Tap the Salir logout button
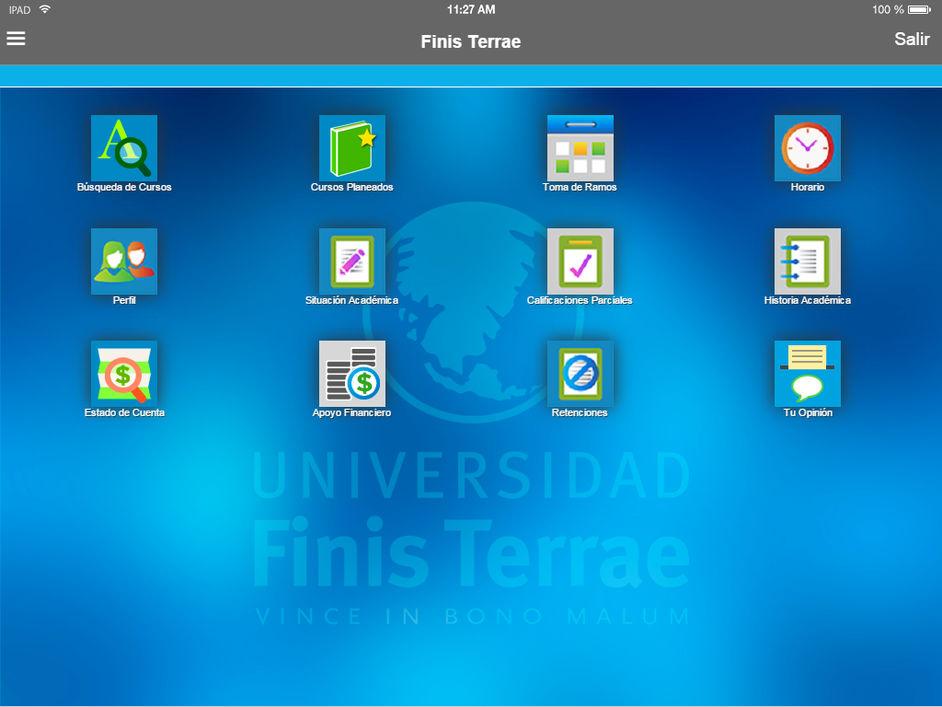The height and width of the screenshot is (707, 942). [911, 39]
